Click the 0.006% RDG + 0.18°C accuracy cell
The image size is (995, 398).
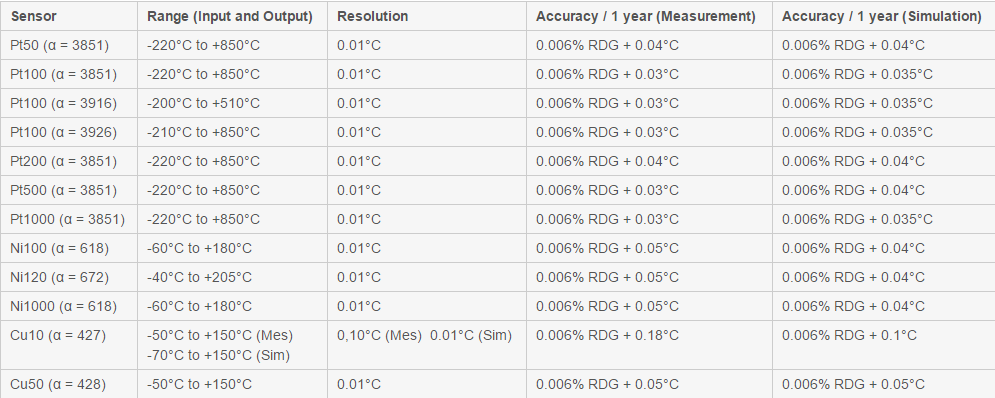pyautogui.click(x=607, y=335)
